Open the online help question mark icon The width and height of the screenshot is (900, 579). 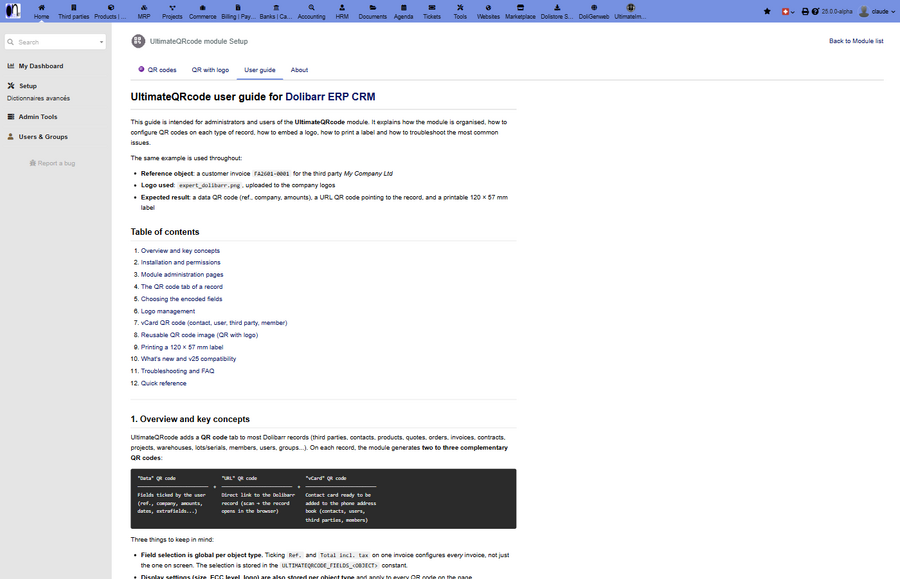pyautogui.click(x=814, y=11)
